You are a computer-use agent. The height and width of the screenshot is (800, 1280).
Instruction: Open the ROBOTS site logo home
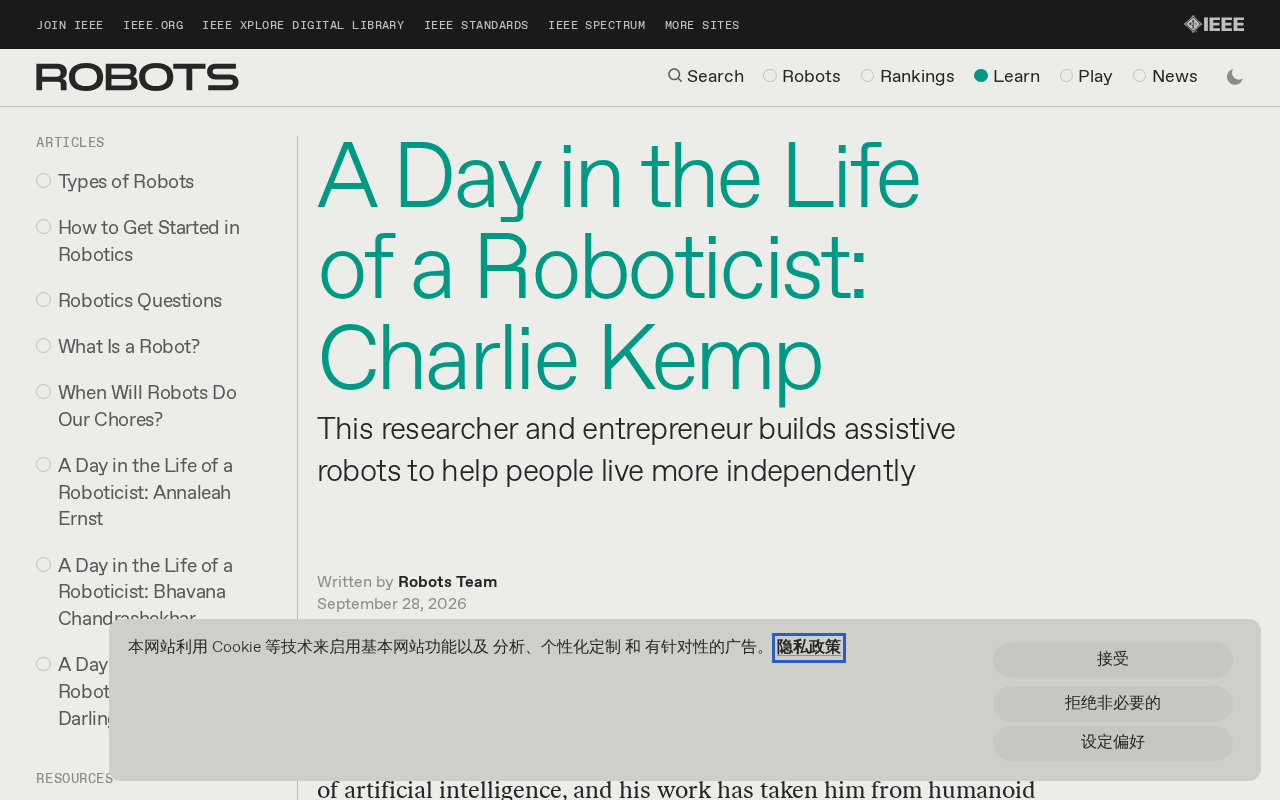(137, 77)
